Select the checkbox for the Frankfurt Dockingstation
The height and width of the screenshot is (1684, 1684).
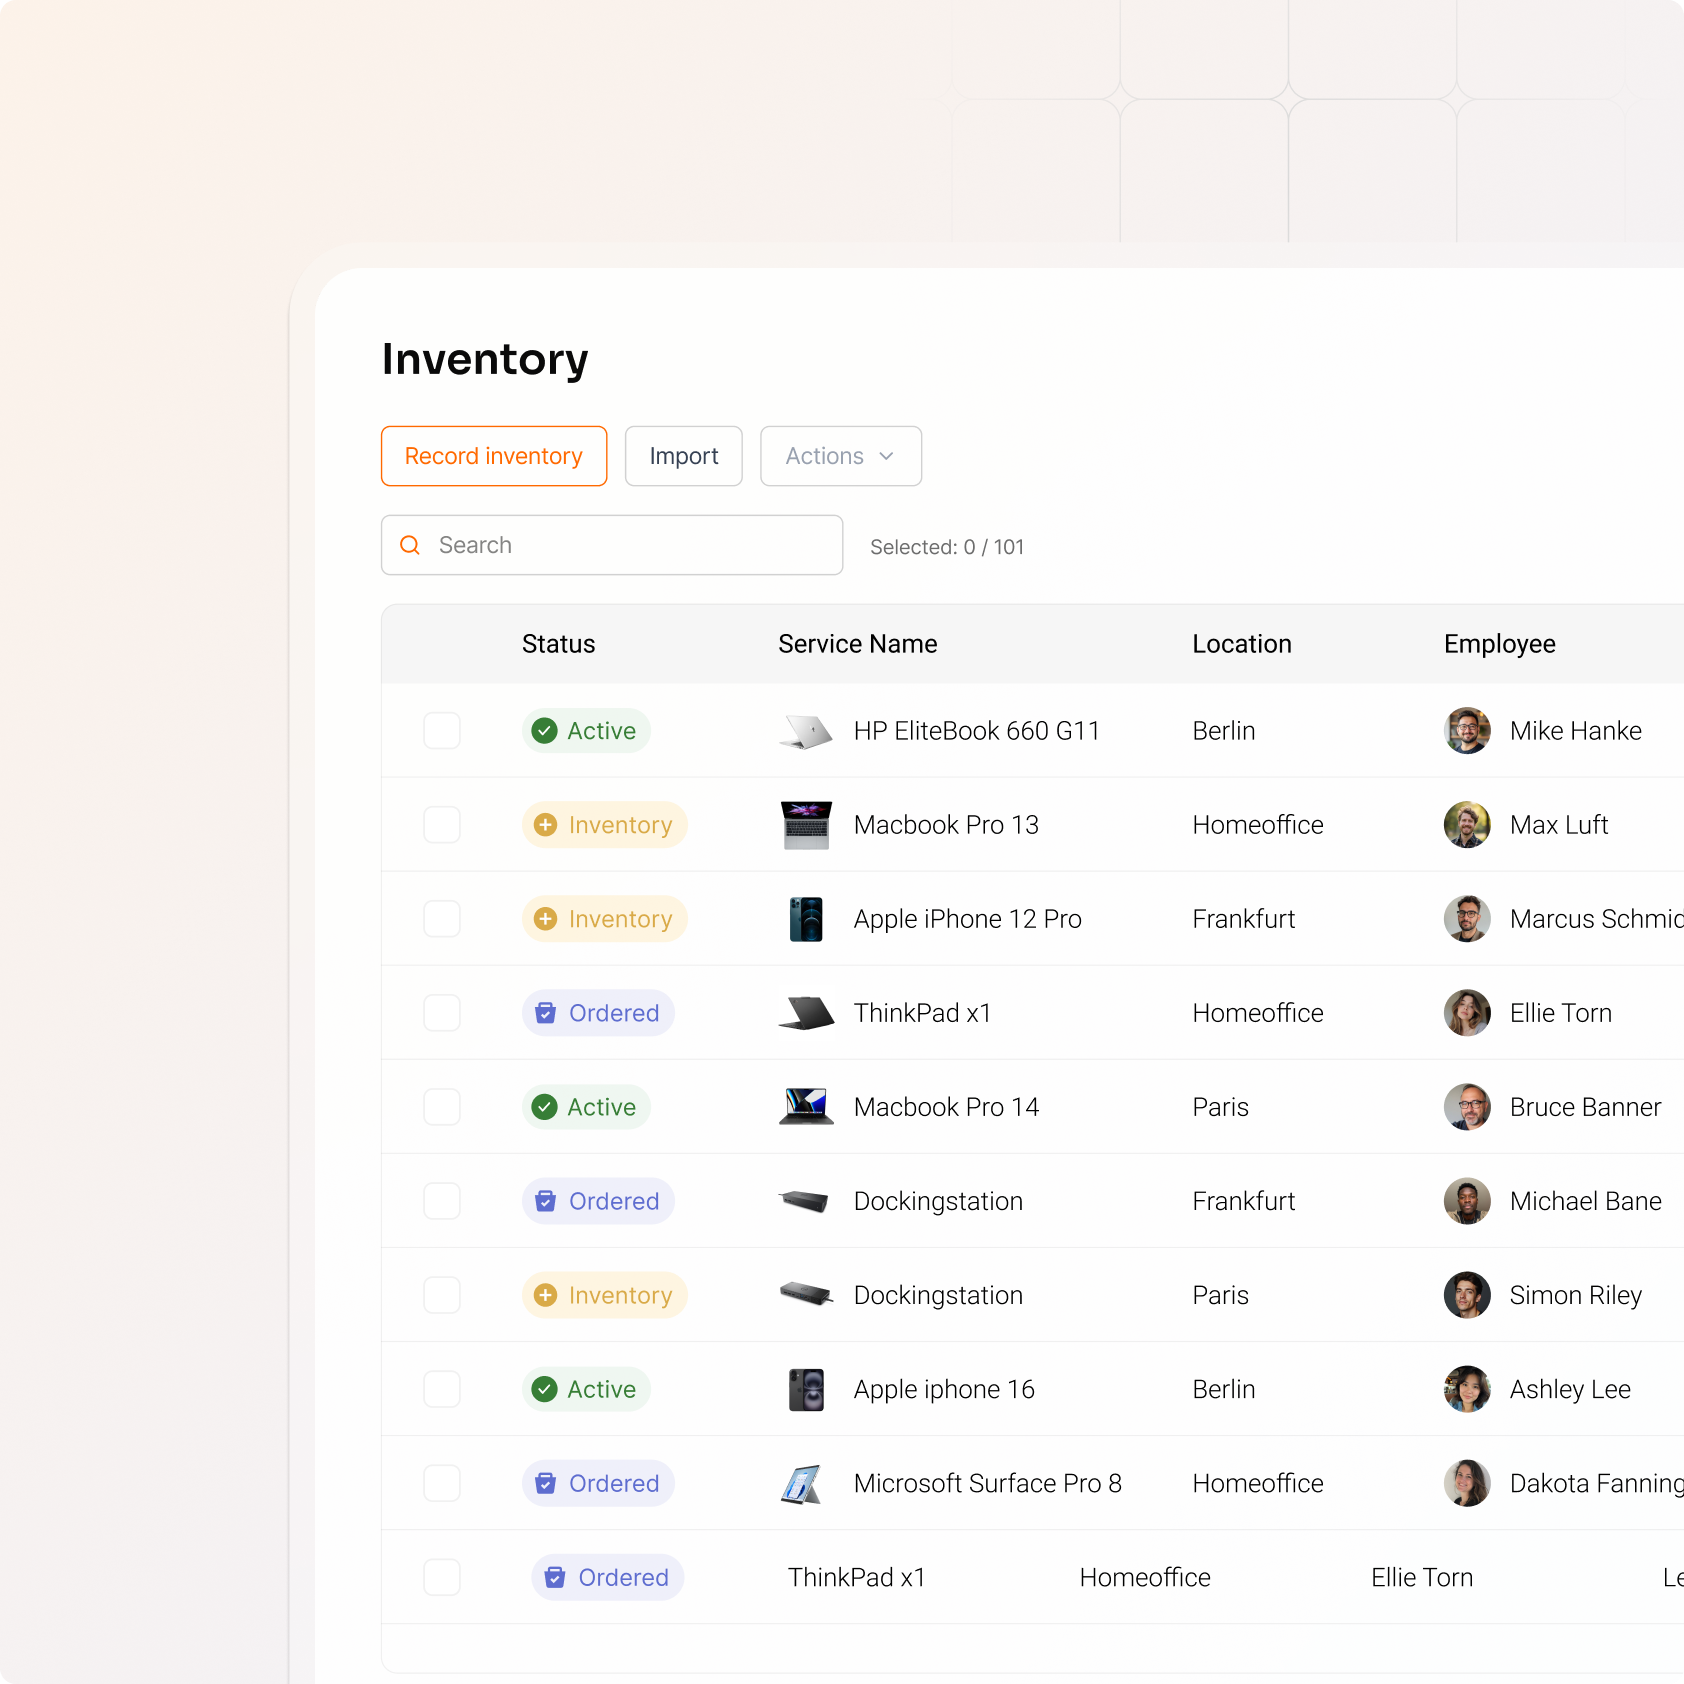(442, 1201)
